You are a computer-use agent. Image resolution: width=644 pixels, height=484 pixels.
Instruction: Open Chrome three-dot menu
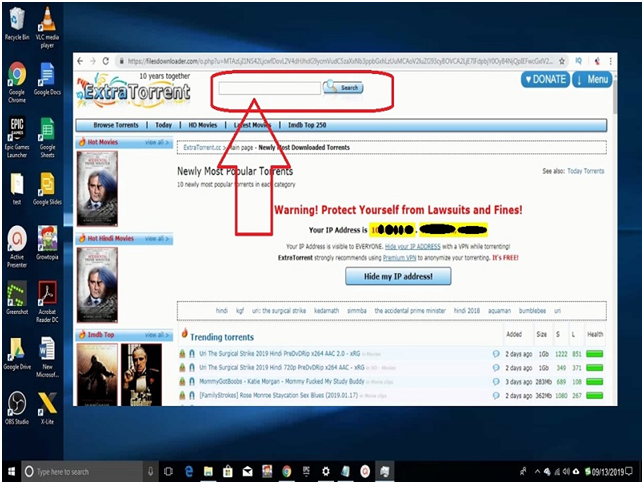(611, 61)
